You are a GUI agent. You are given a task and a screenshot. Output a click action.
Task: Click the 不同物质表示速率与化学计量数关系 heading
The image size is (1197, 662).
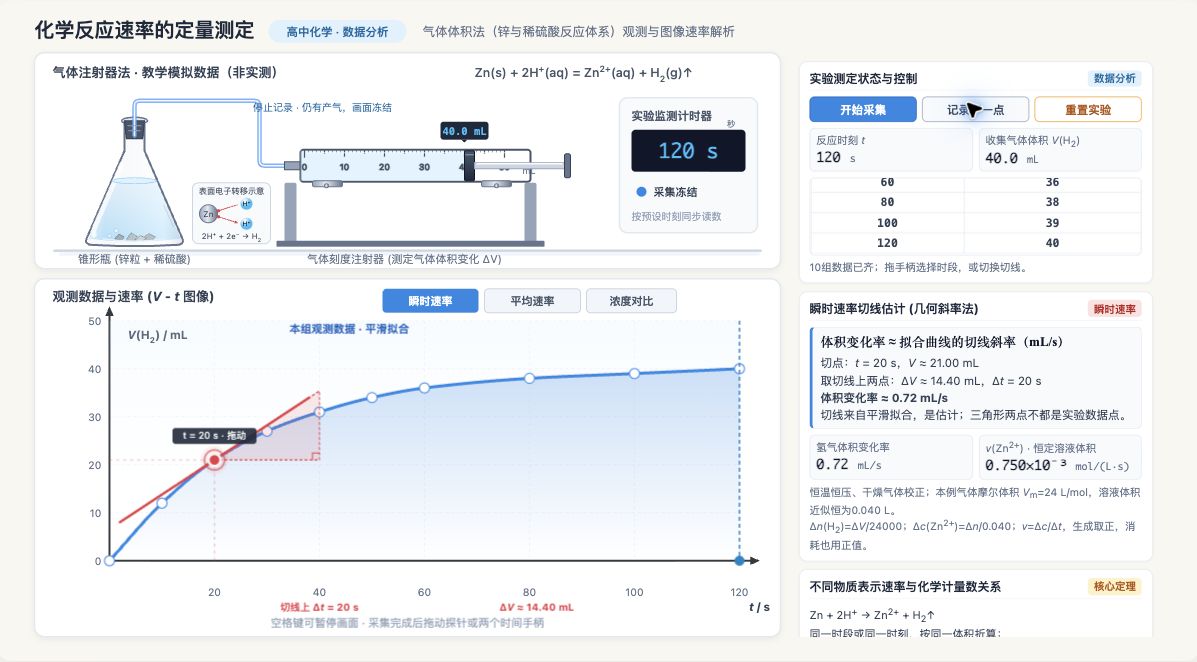pyautogui.click(x=905, y=586)
